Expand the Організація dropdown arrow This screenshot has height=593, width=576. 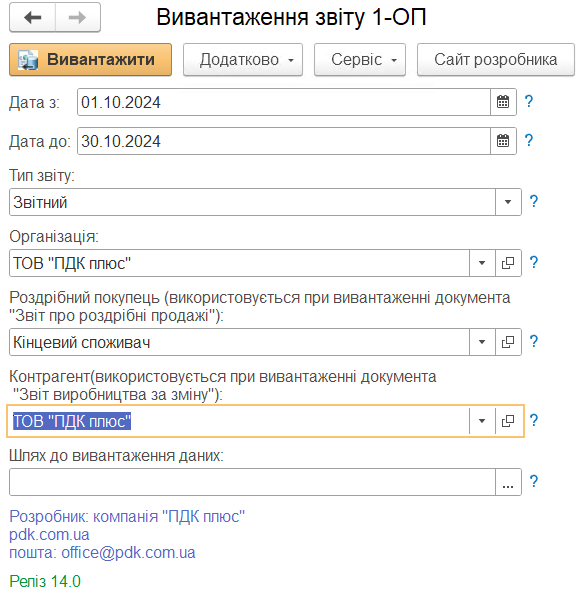click(482, 263)
